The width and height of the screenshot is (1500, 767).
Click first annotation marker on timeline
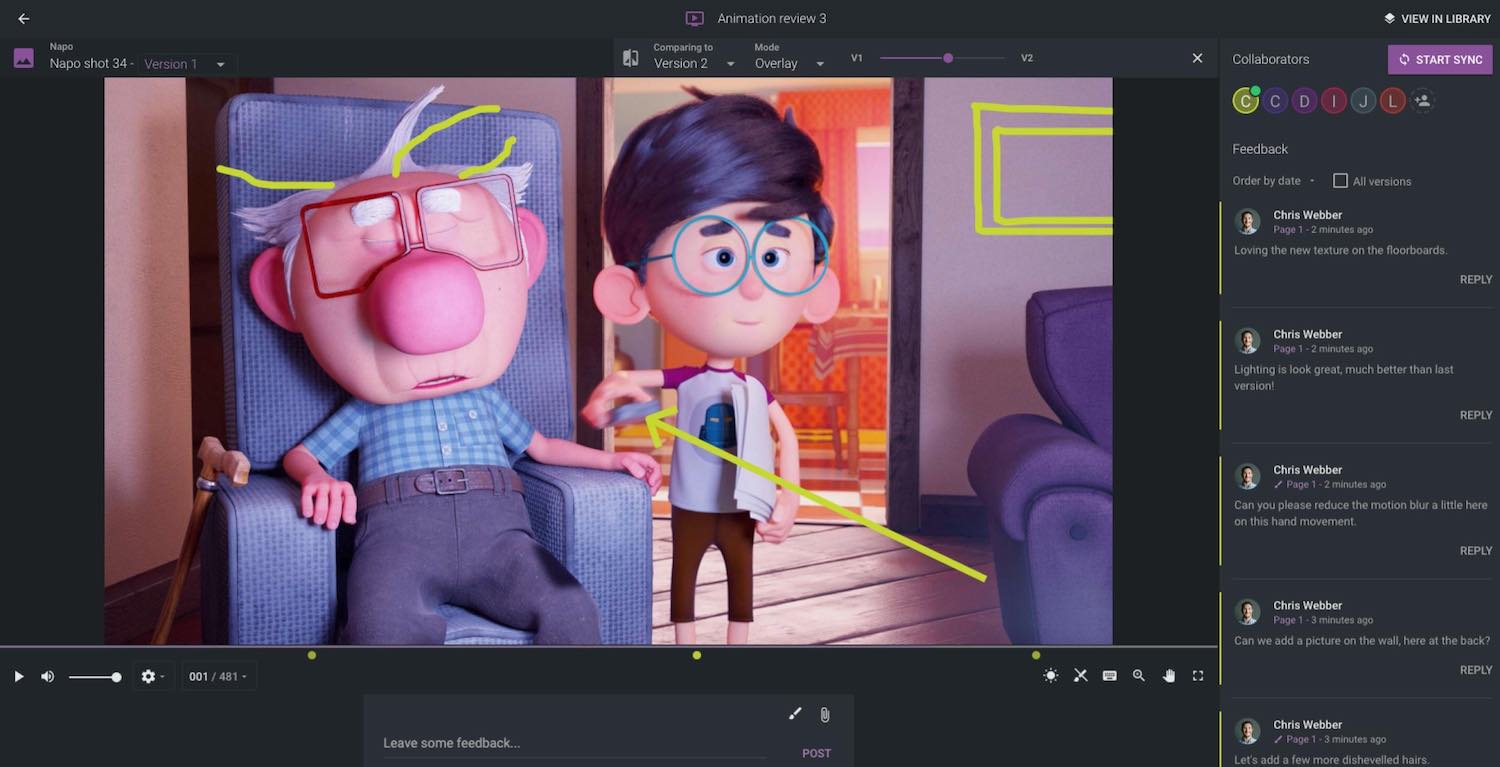(x=312, y=655)
